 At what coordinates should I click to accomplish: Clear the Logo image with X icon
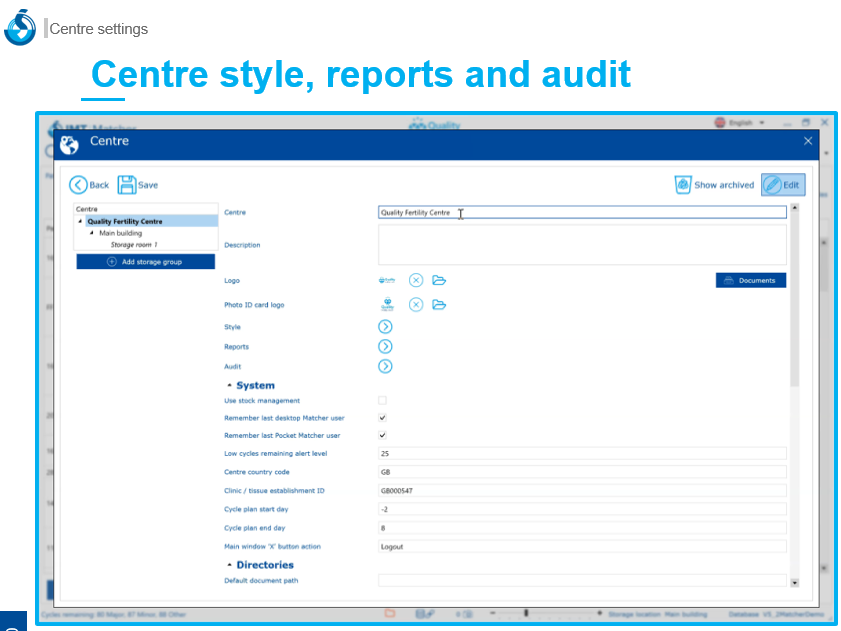[x=416, y=280]
